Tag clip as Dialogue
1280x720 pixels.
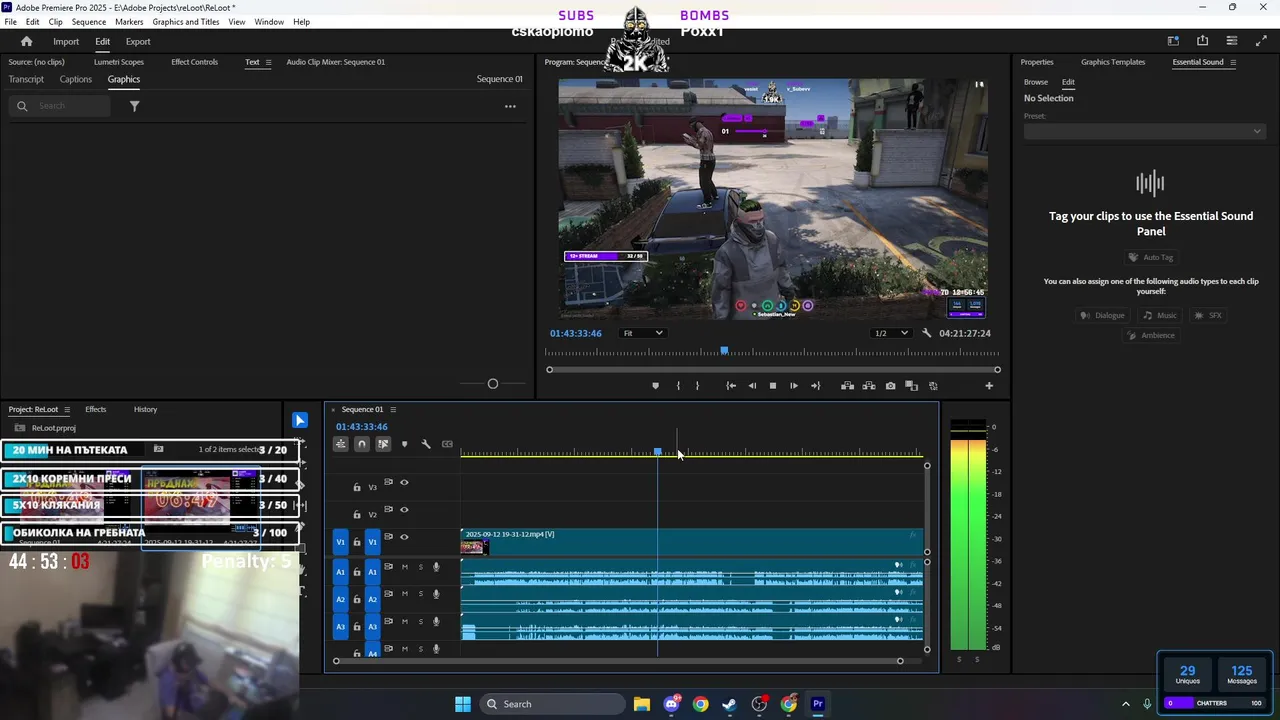pos(1101,315)
